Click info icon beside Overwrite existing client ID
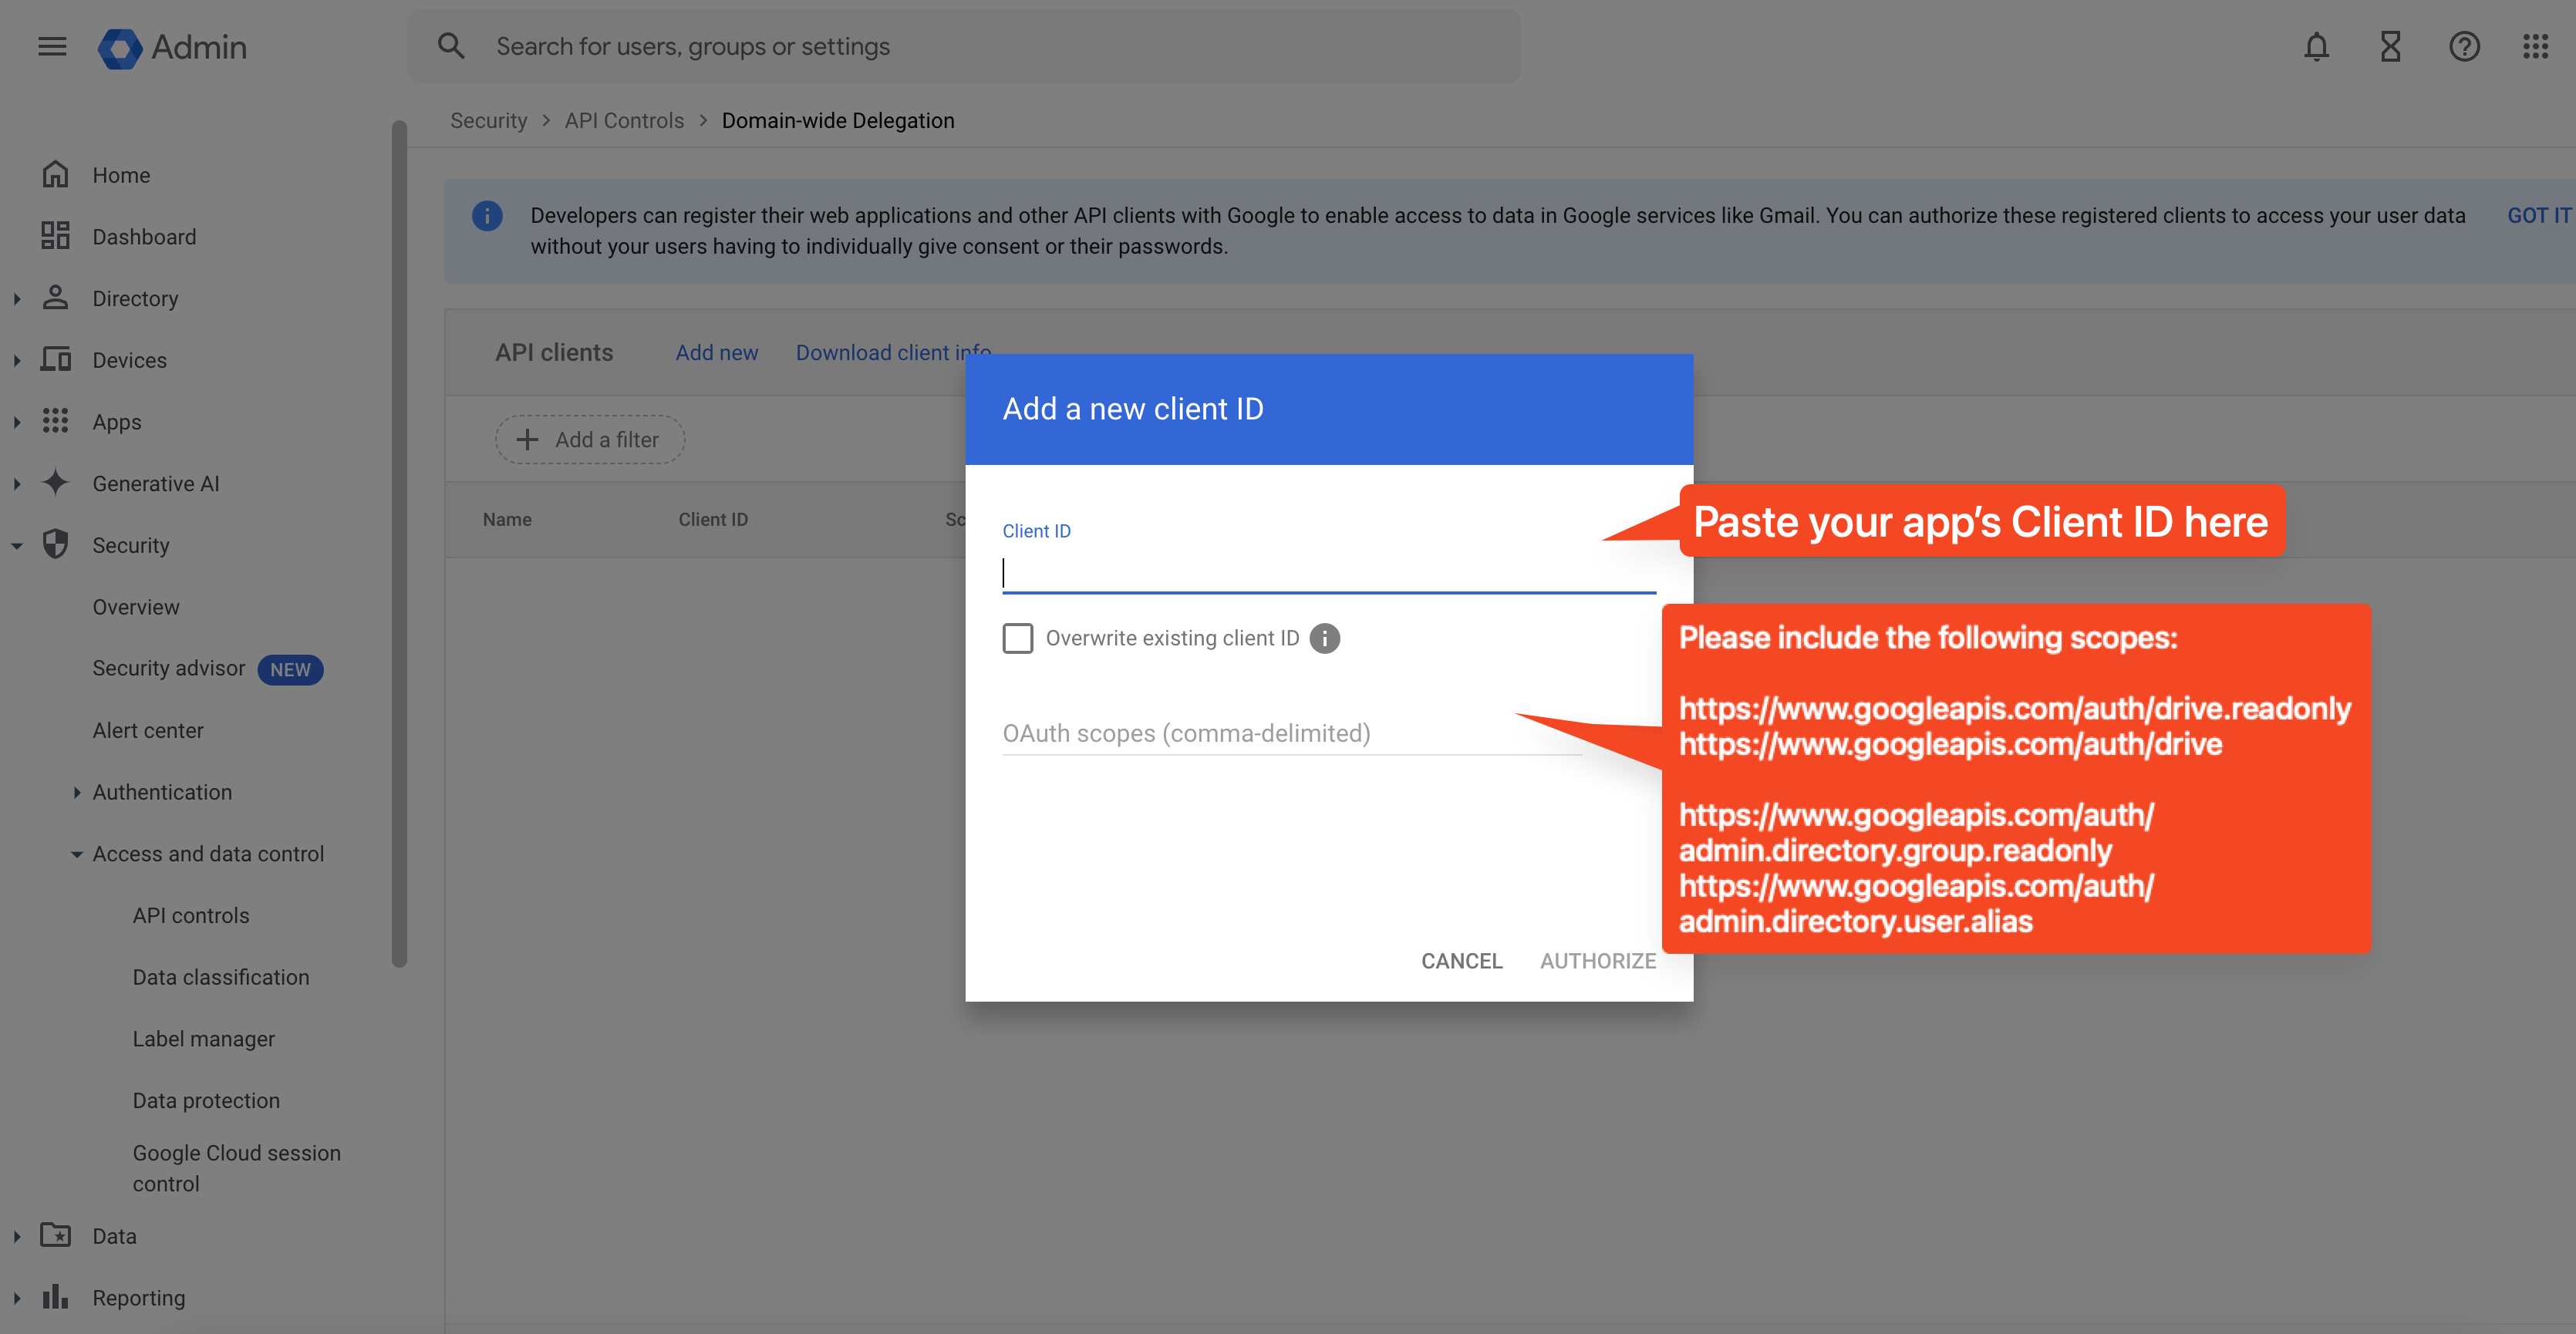 tap(1325, 638)
